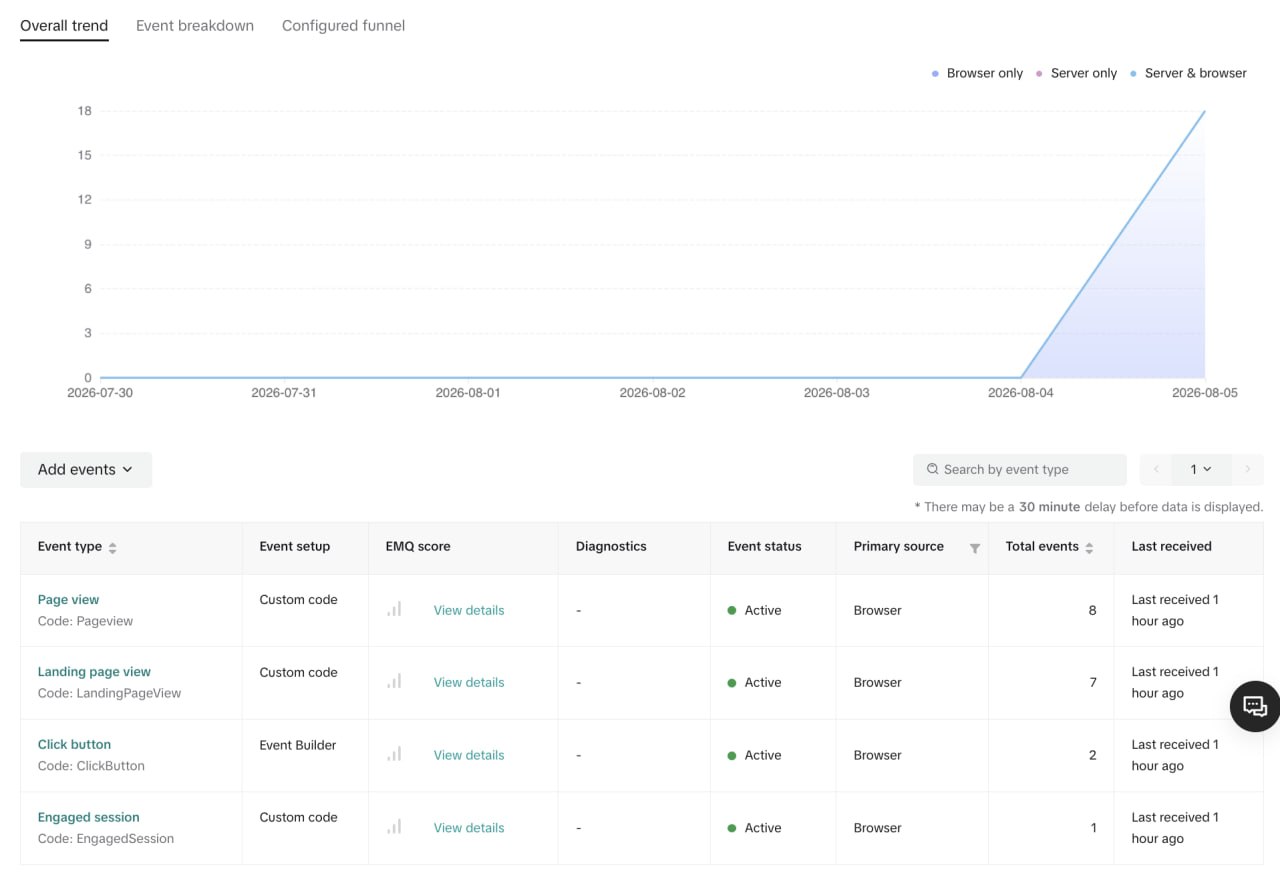Open the chat support floating icon
Image resolution: width=1280 pixels, height=877 pixels.
point(1255,706)
